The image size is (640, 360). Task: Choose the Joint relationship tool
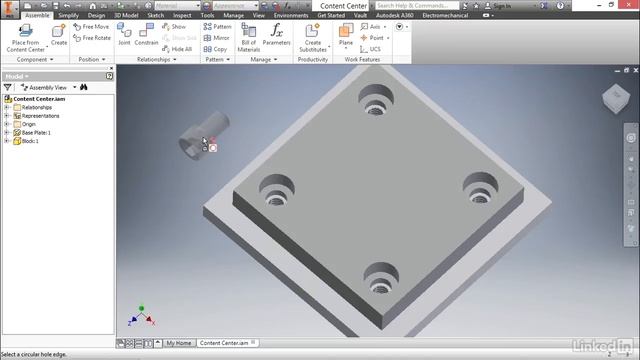tap(124, 35)
